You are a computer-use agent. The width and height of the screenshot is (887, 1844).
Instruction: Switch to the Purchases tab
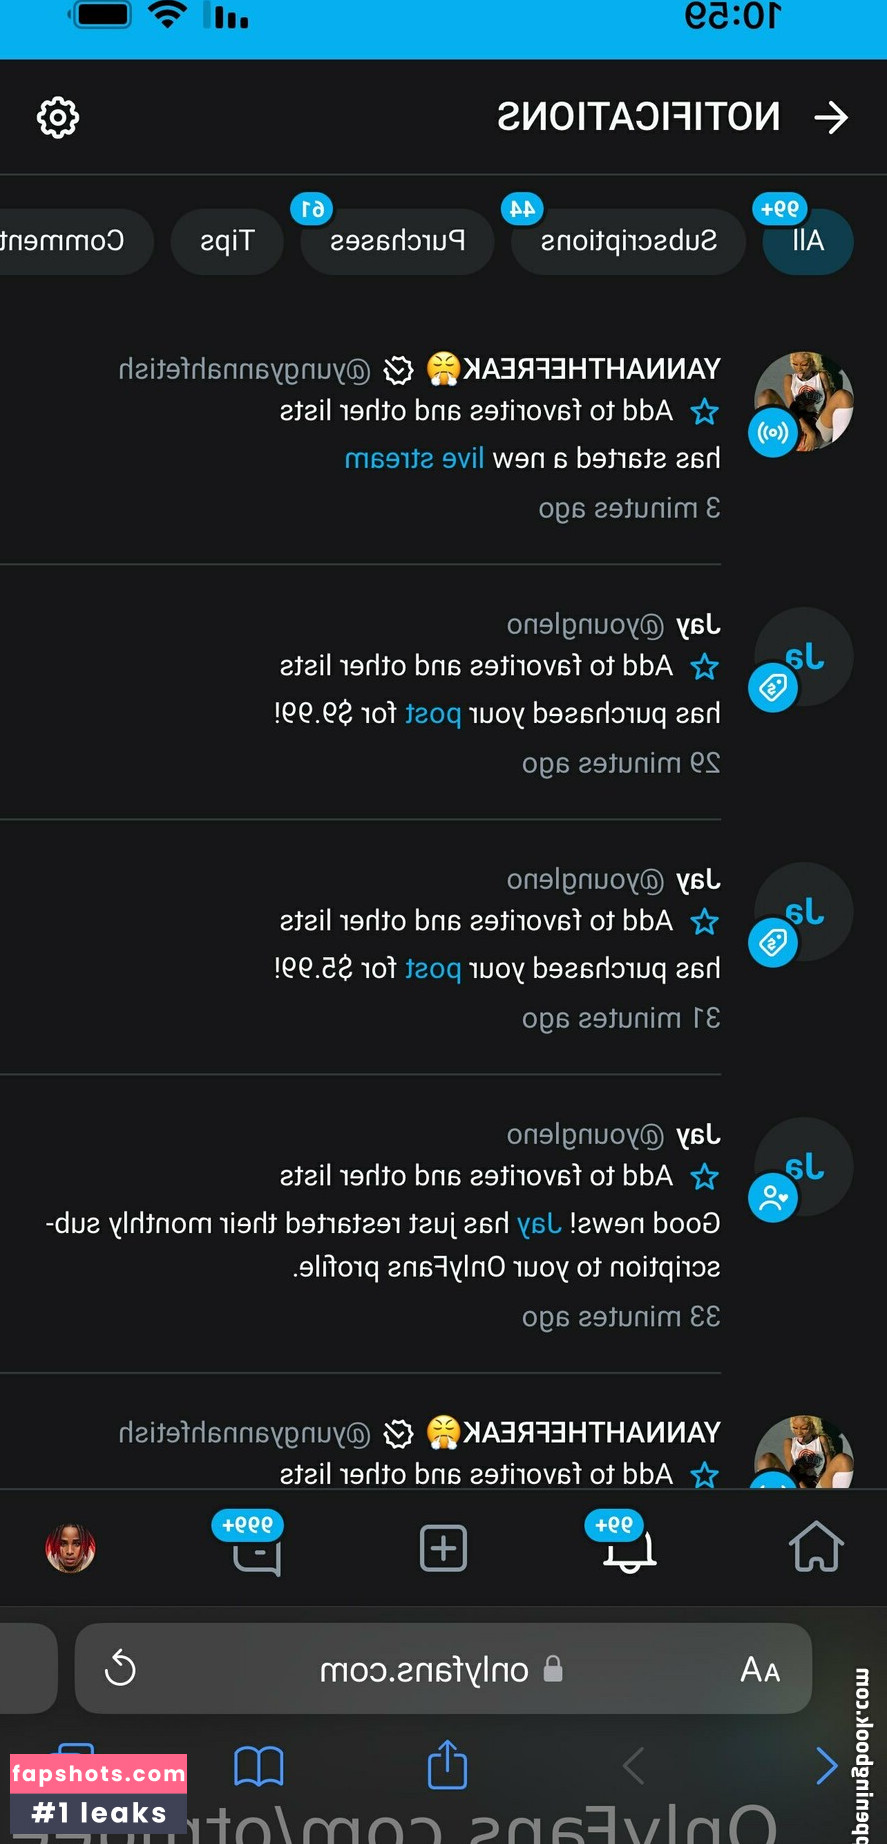pos(397,241)
